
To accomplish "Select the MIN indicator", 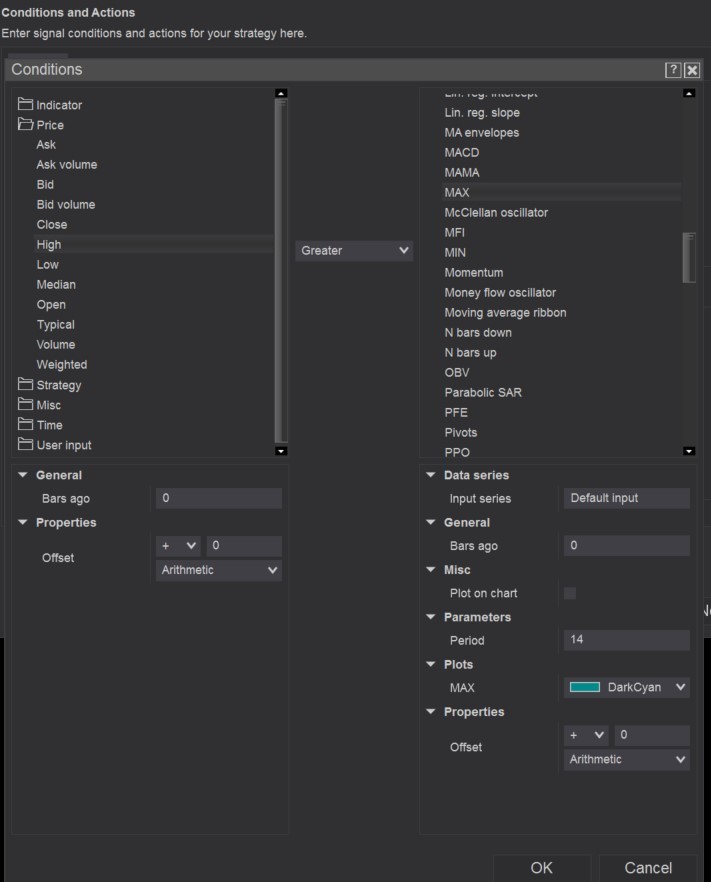I will 455,253.
